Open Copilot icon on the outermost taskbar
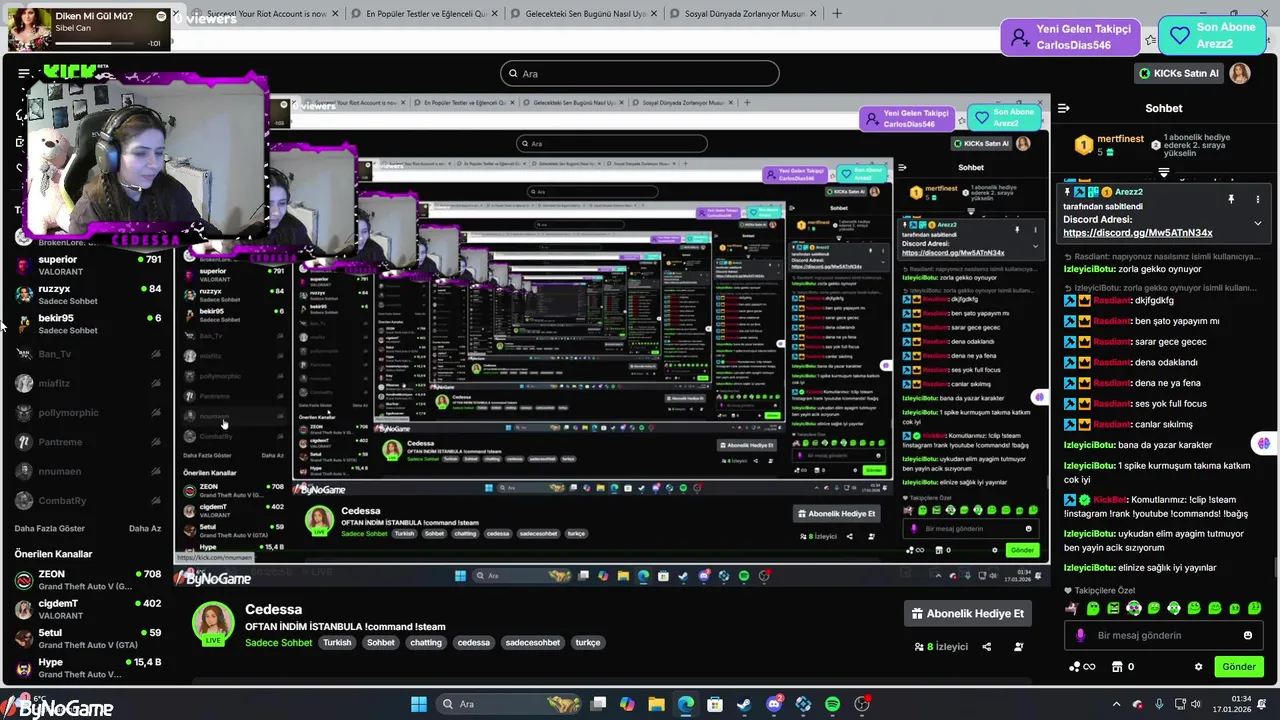The height and width of the screenshot is (720, 1280). click(627, 704)
